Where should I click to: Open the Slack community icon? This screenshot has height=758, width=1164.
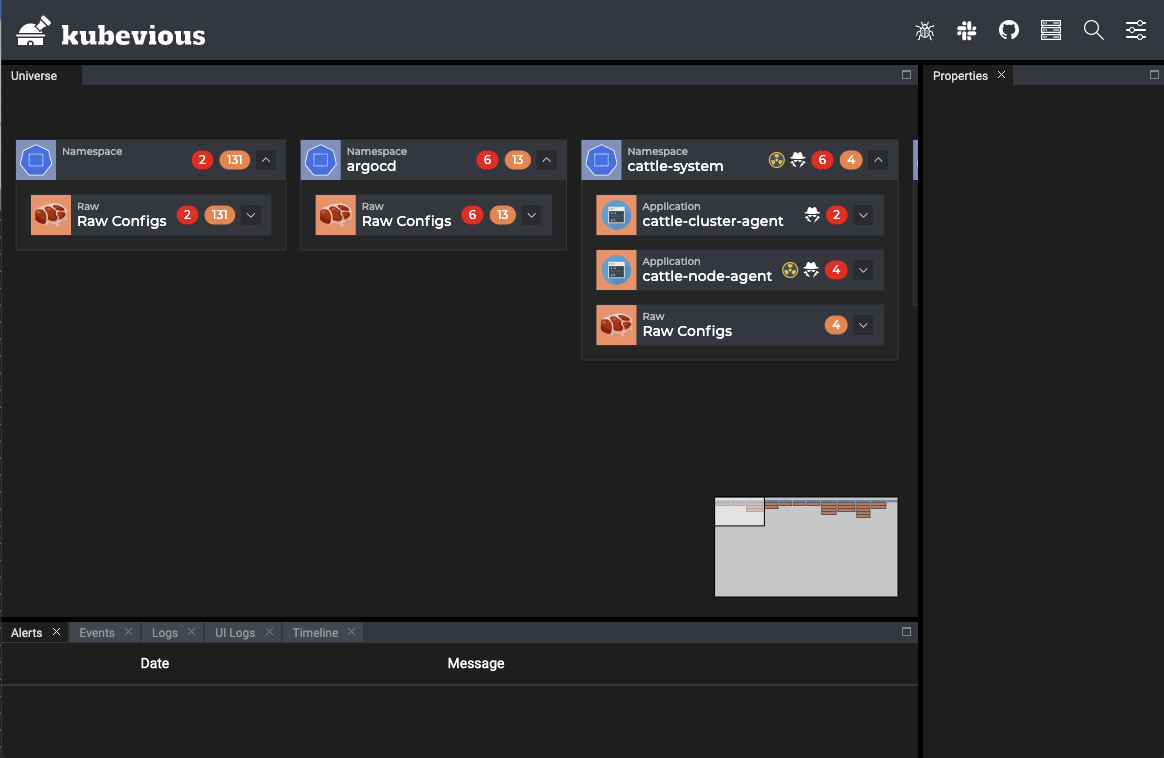[x=967, y=30]
